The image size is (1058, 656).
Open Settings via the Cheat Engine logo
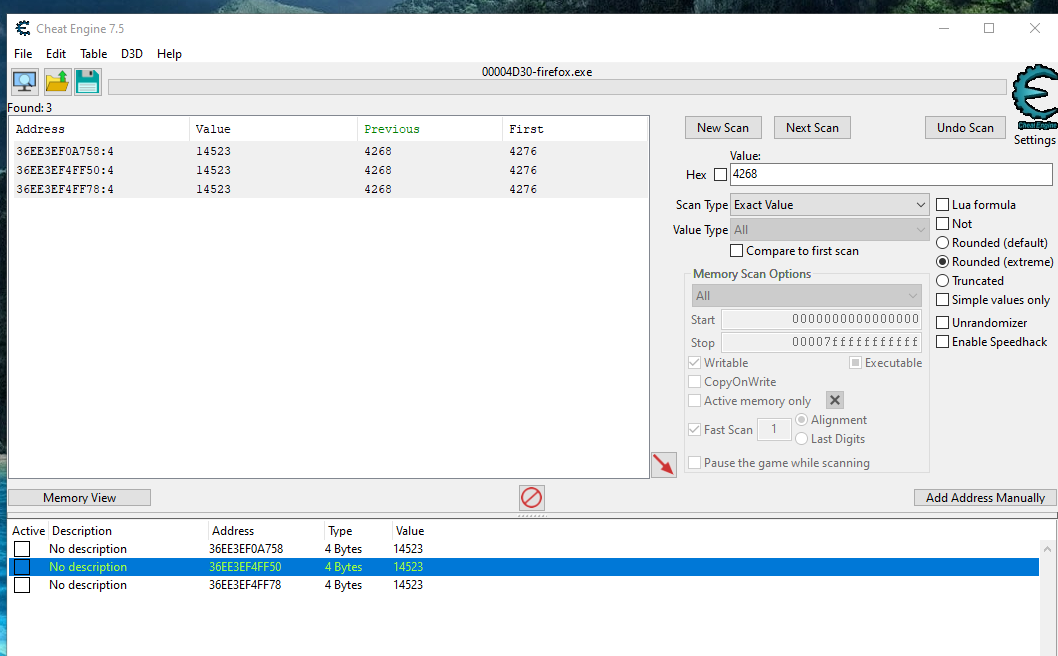[x=1035, y=98]
